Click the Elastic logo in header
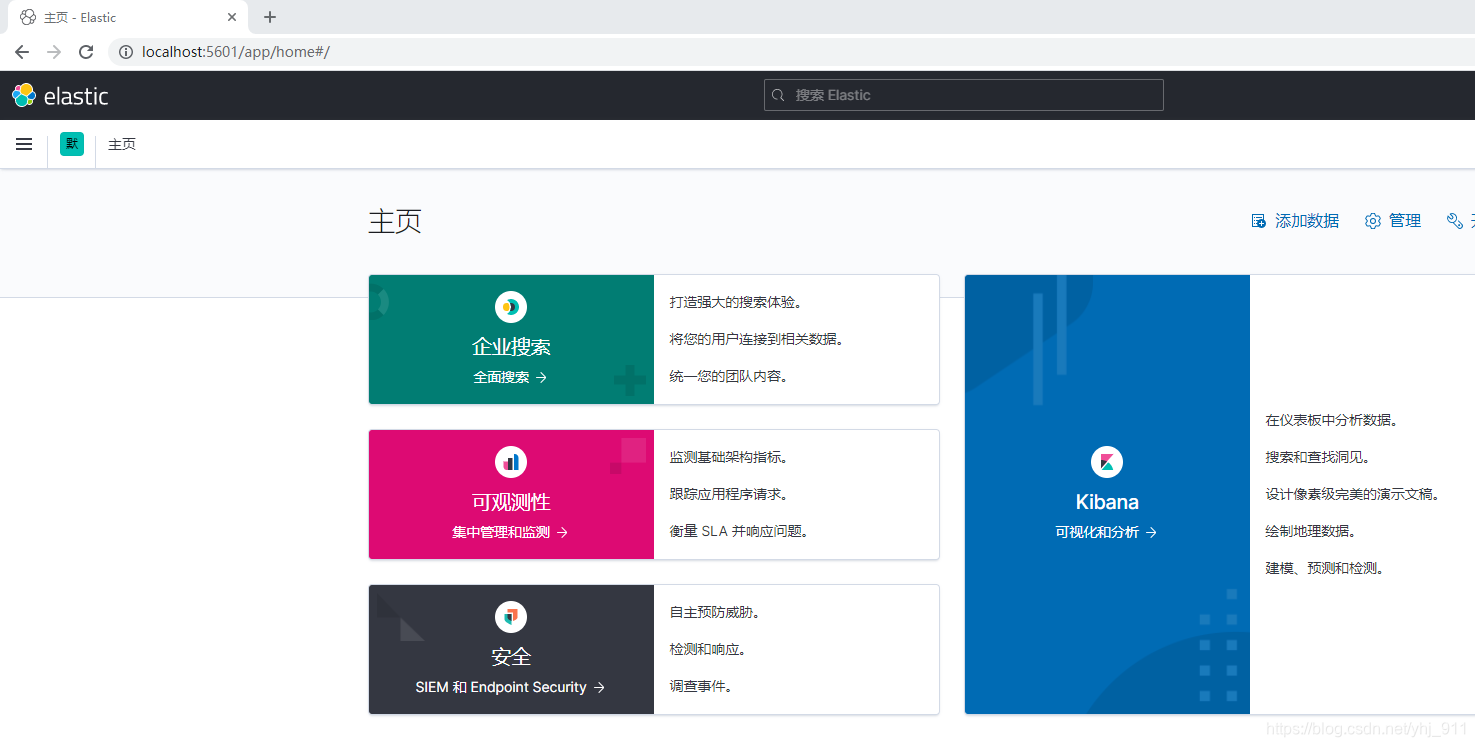The height and width of the screenshot is (747, 1475). pos(60,96)
